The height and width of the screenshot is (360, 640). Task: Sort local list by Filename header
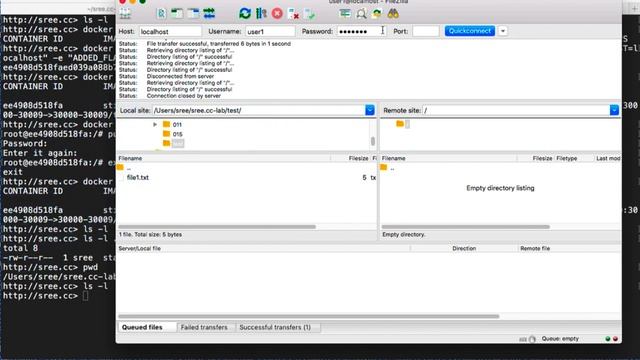tap(224, 158)
